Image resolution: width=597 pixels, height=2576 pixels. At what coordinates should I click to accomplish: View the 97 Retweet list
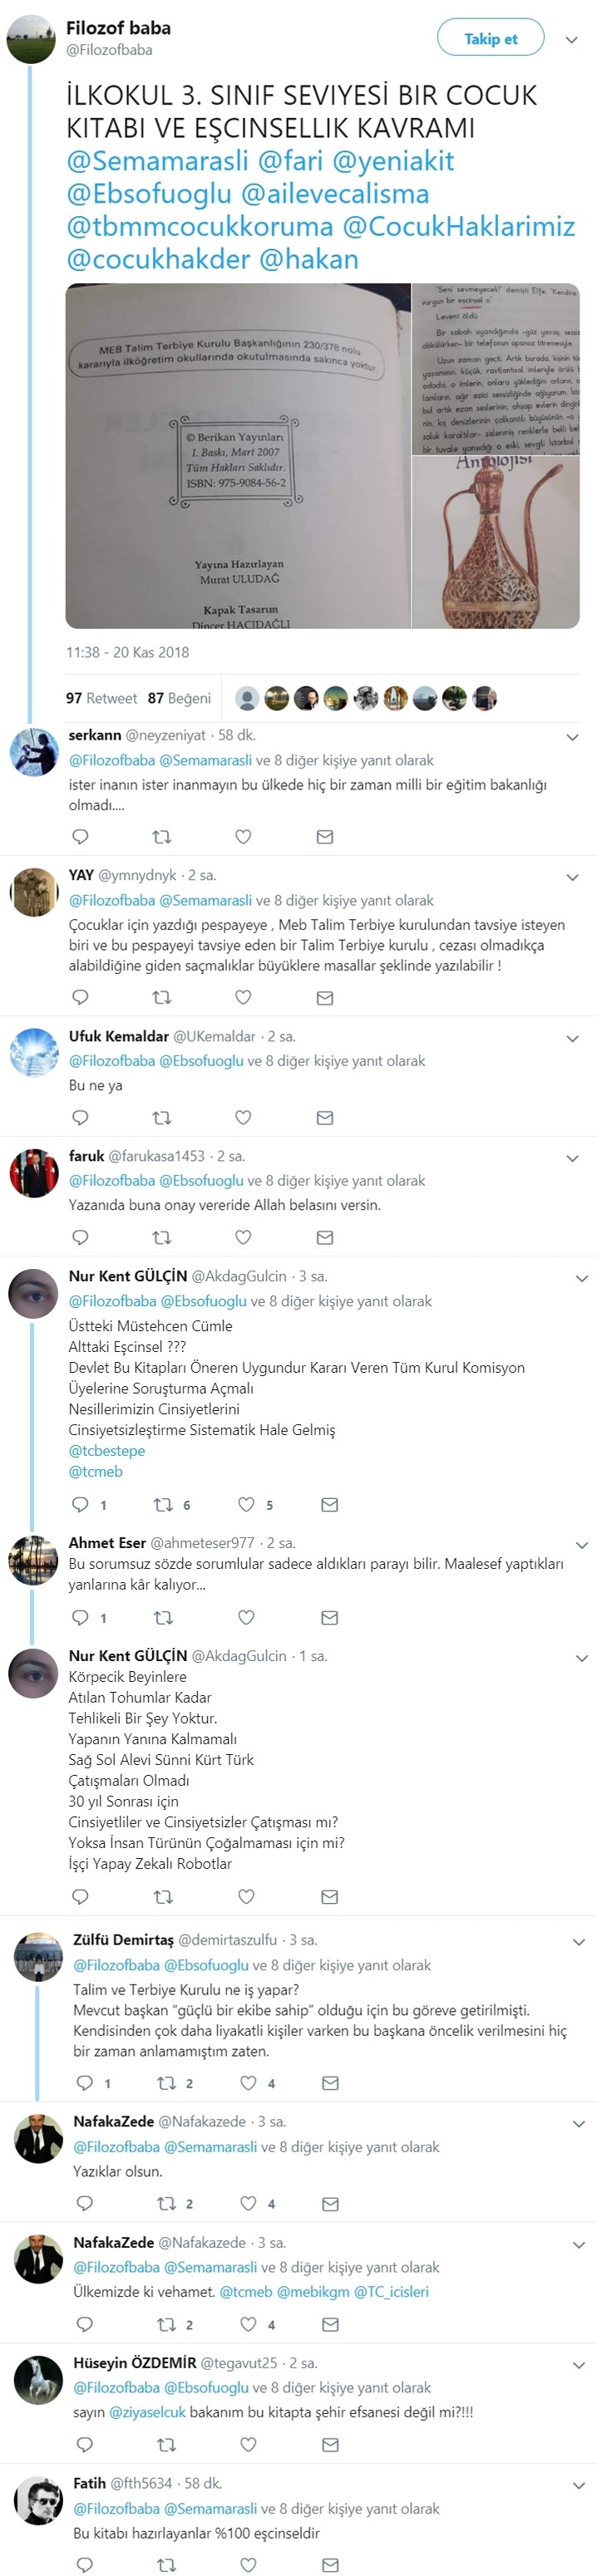click(101, 698)
